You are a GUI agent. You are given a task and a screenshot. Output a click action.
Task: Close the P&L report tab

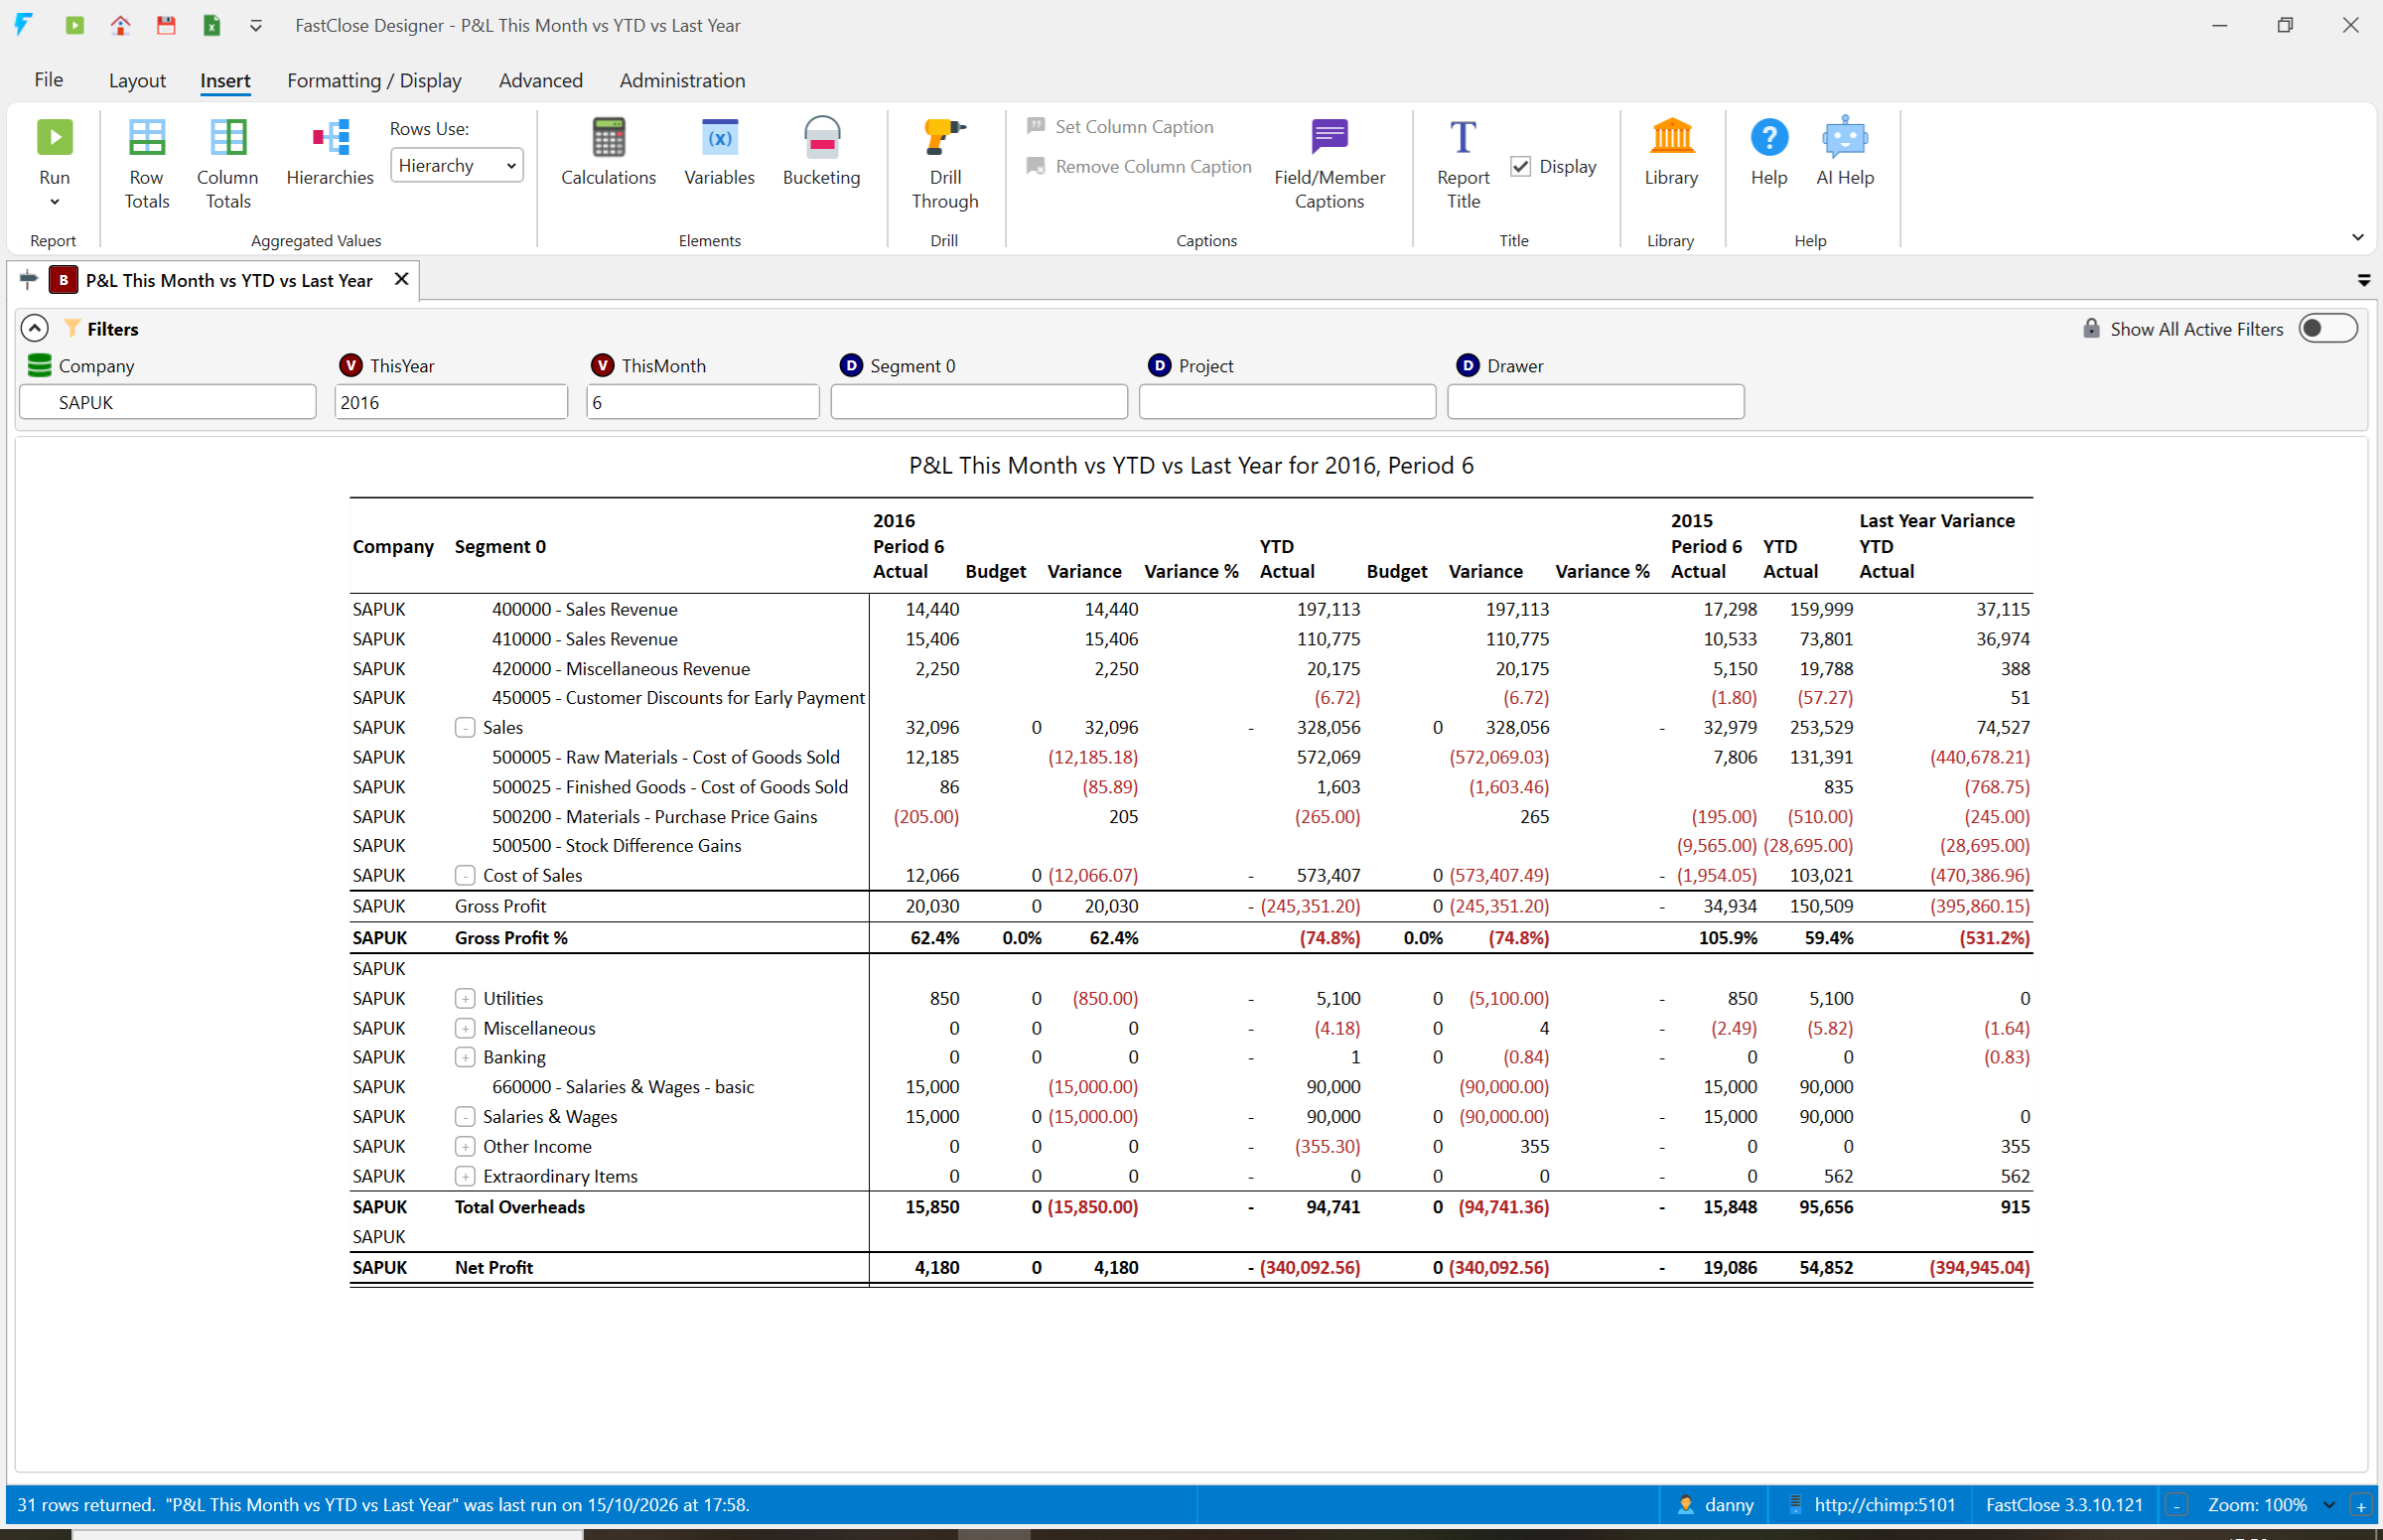pos(401,279)
